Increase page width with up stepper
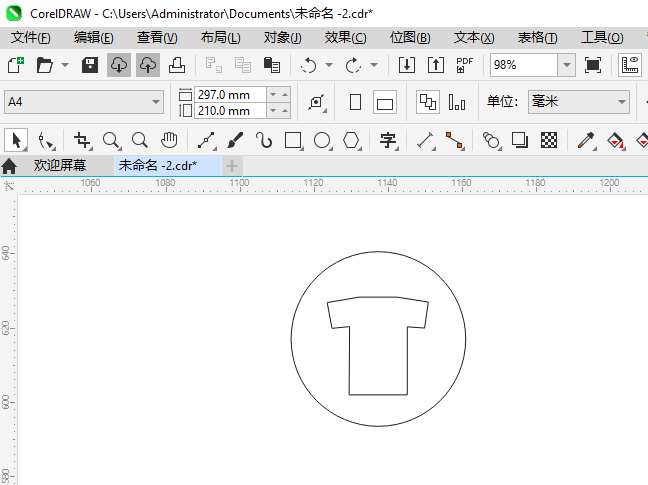Viewport: 648px width, 485px height. pyautogui.click(x=285, y=95)
